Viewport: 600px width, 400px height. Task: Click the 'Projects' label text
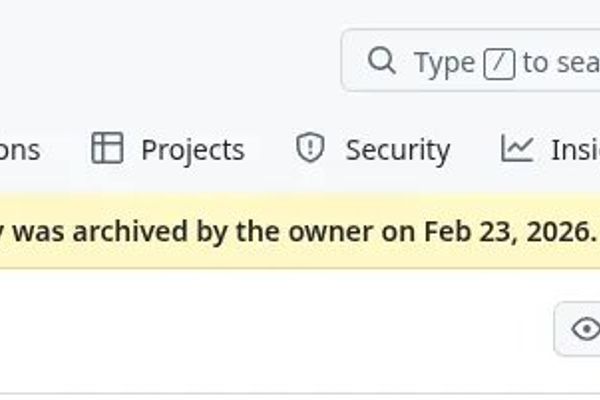point(192,149)
